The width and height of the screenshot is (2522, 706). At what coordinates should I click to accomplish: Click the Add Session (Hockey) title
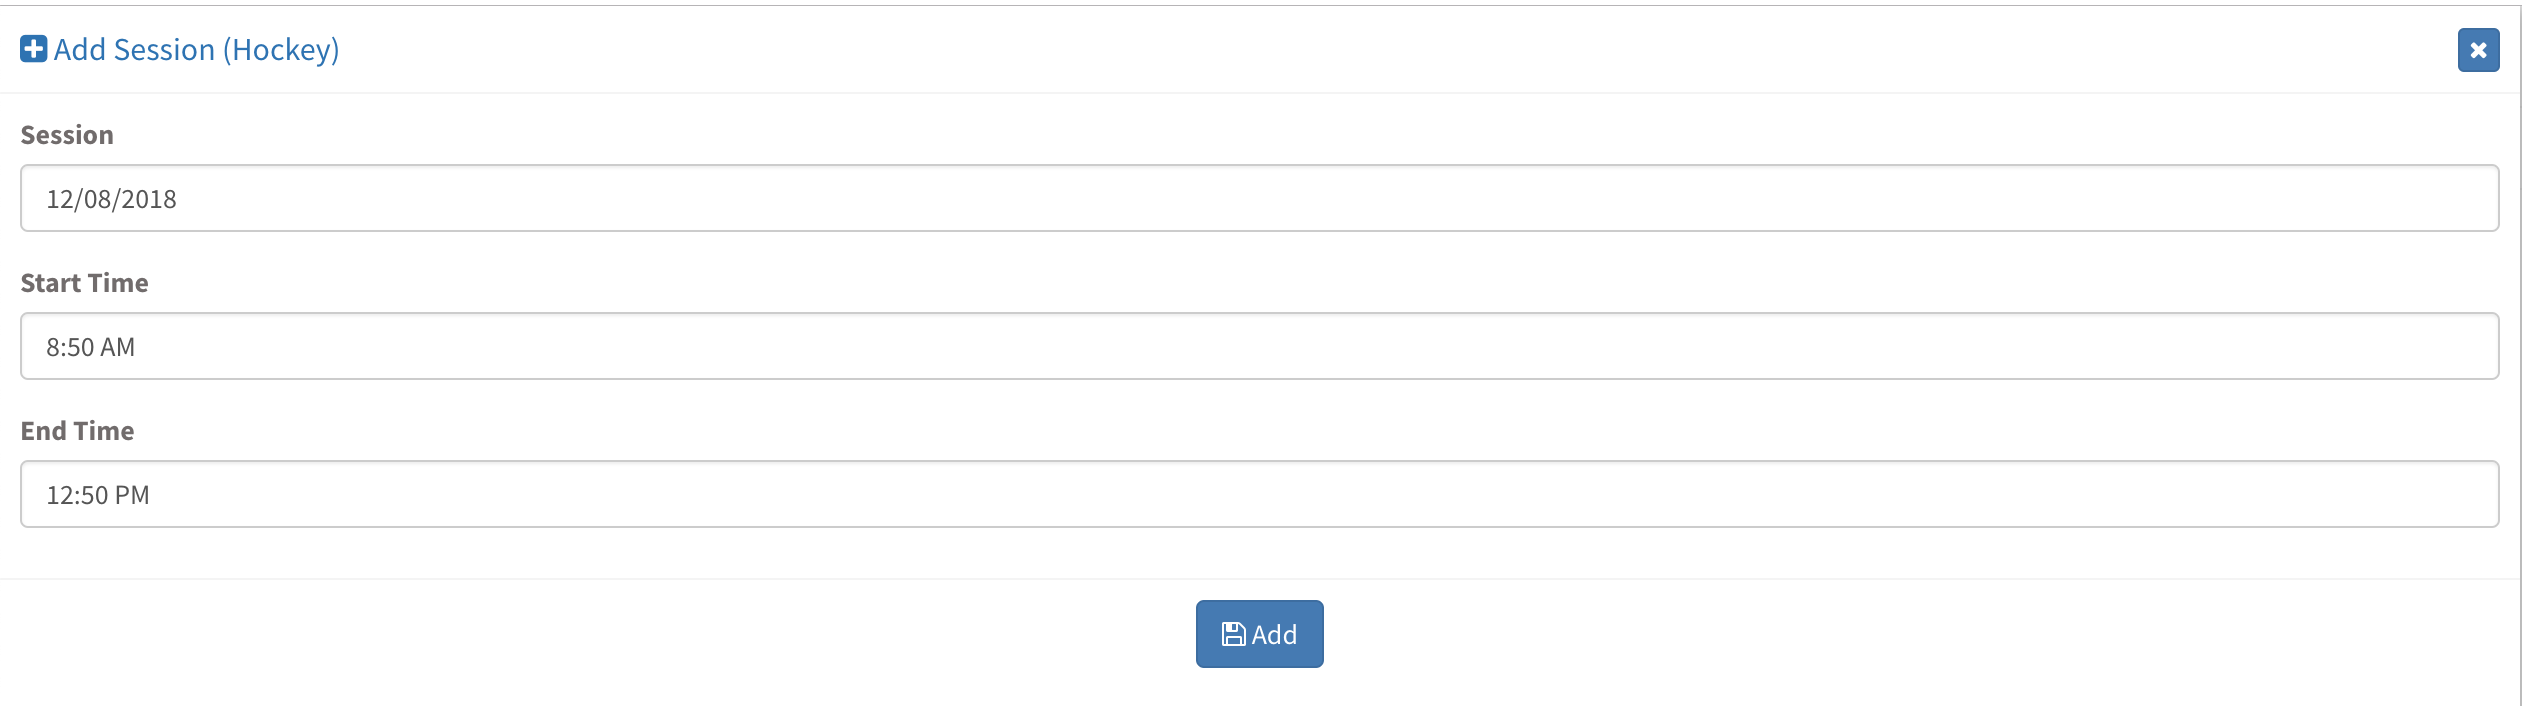[x=196, y=49]
